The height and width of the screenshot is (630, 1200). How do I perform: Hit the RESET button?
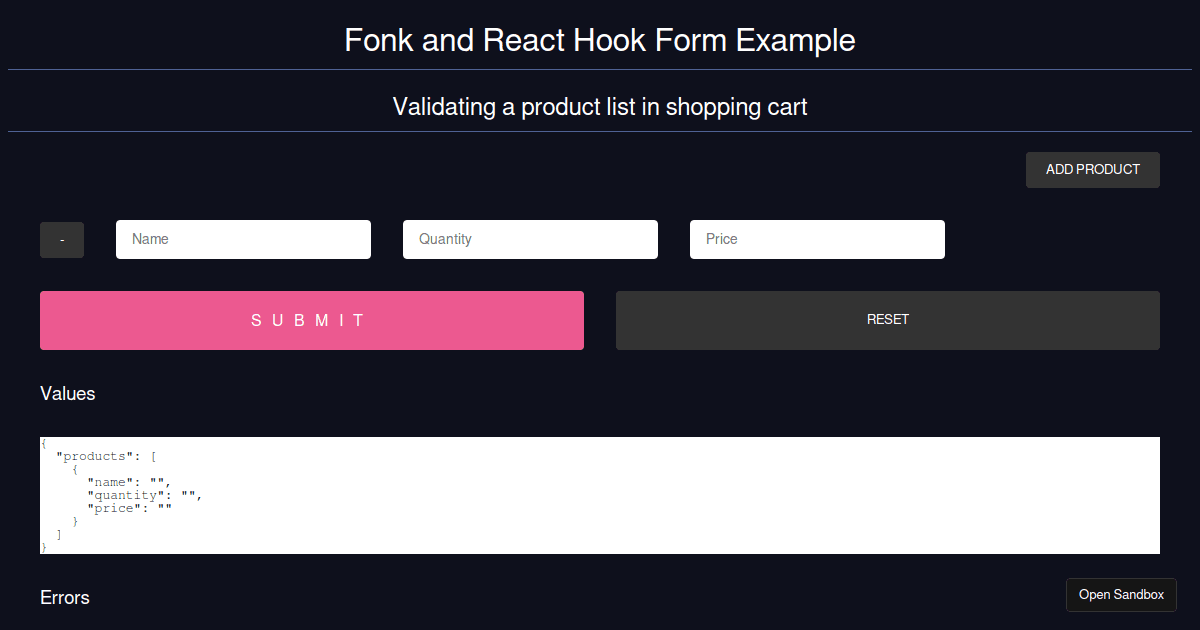pyautogui.click(x=887, y=320)
